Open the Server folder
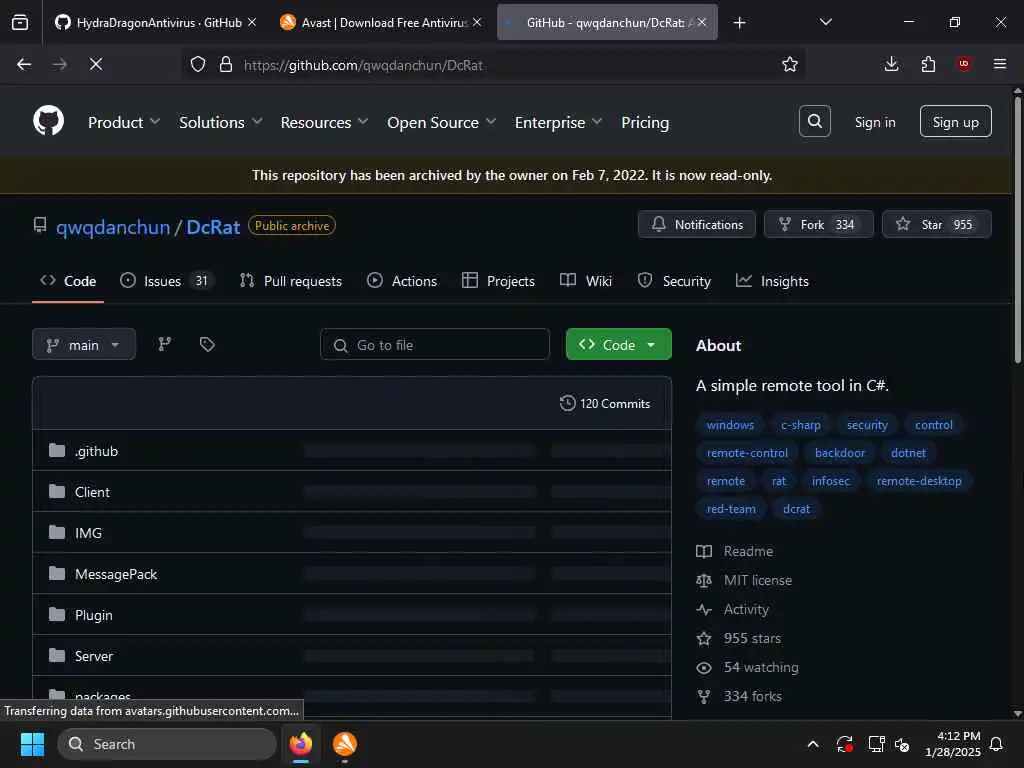The height and width of the screenshot is (768, 1024). tap(93, 656)
